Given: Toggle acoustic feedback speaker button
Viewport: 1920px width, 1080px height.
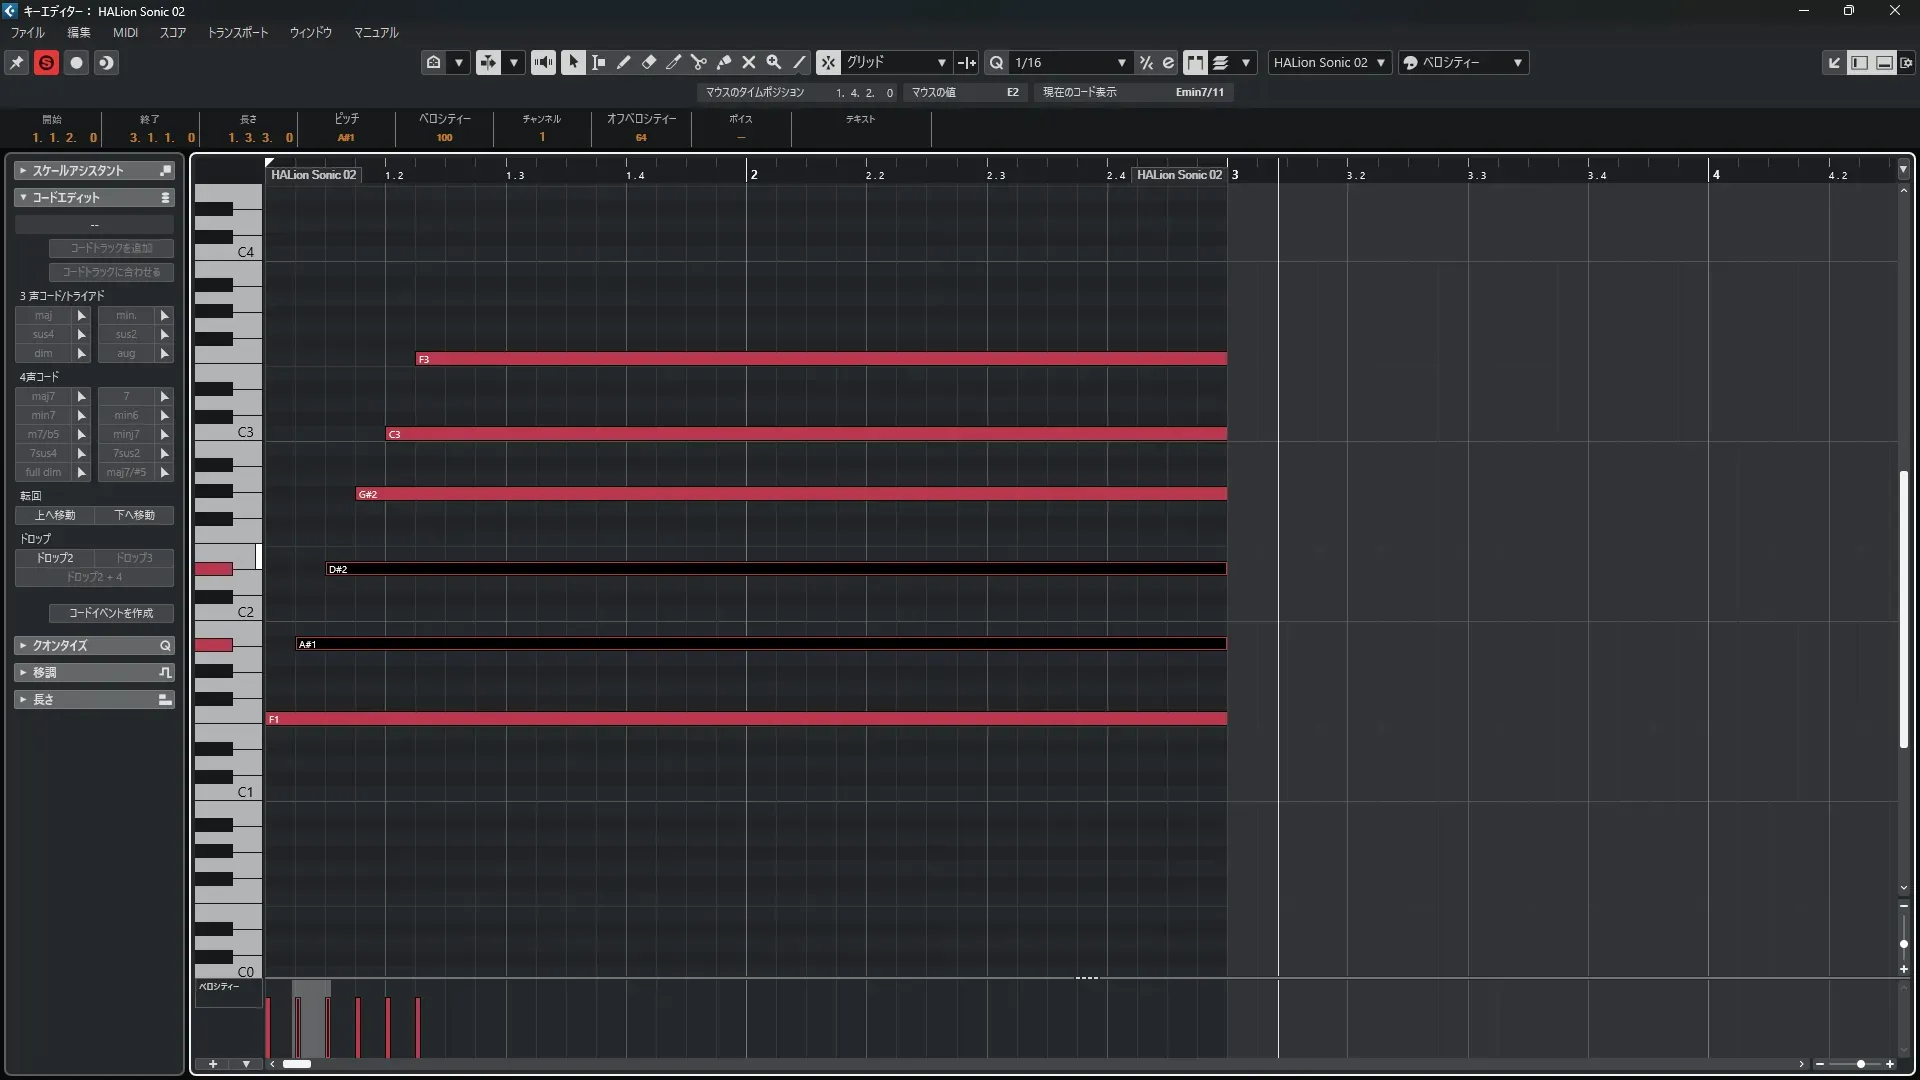Looking at the screenshot, I should [x=543, y=62].
